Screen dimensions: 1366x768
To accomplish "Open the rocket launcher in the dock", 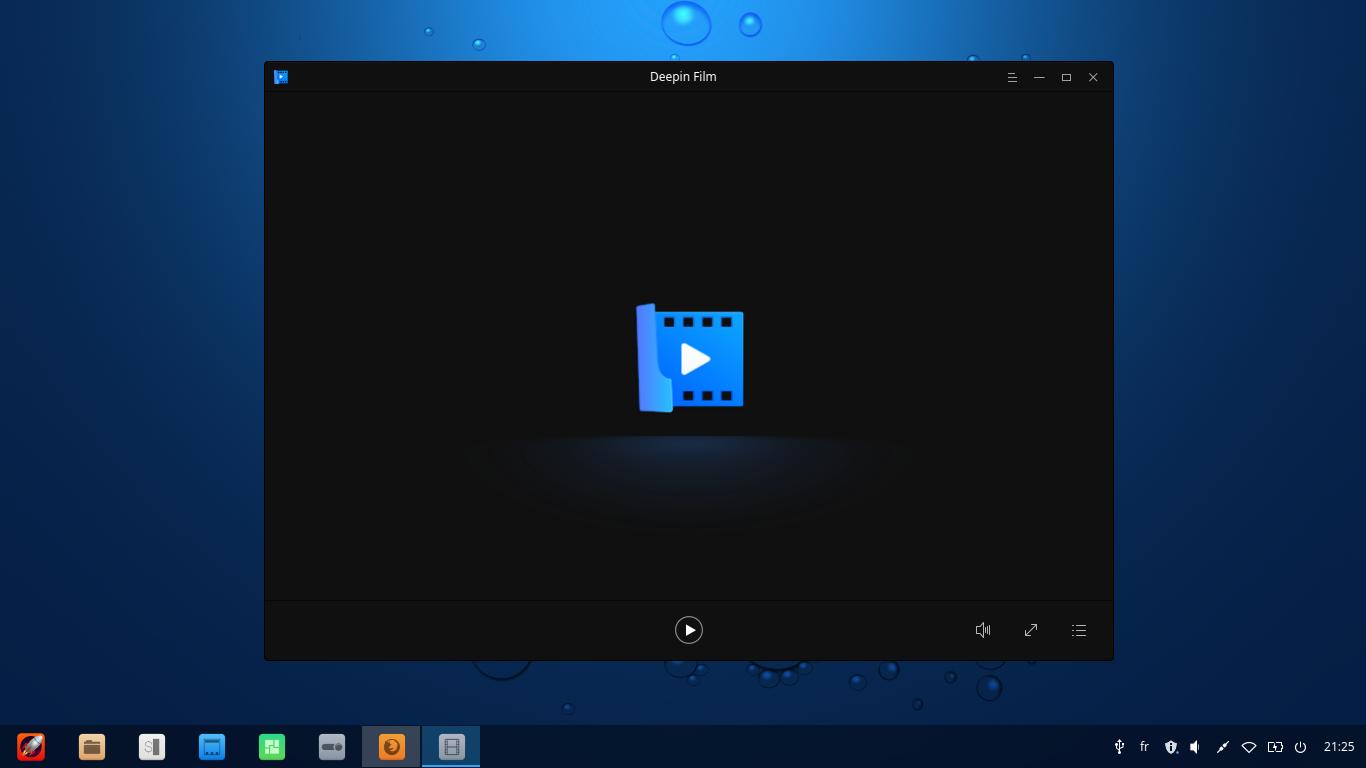I will point(31,747).
